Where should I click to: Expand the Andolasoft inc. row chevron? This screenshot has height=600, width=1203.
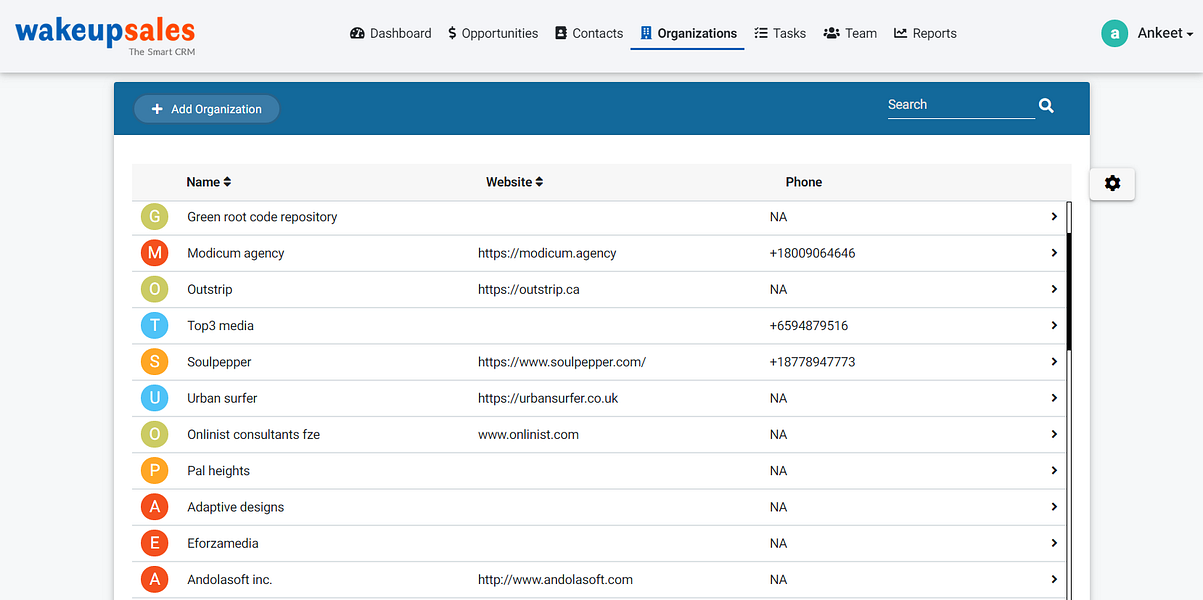pos(1054,579)
